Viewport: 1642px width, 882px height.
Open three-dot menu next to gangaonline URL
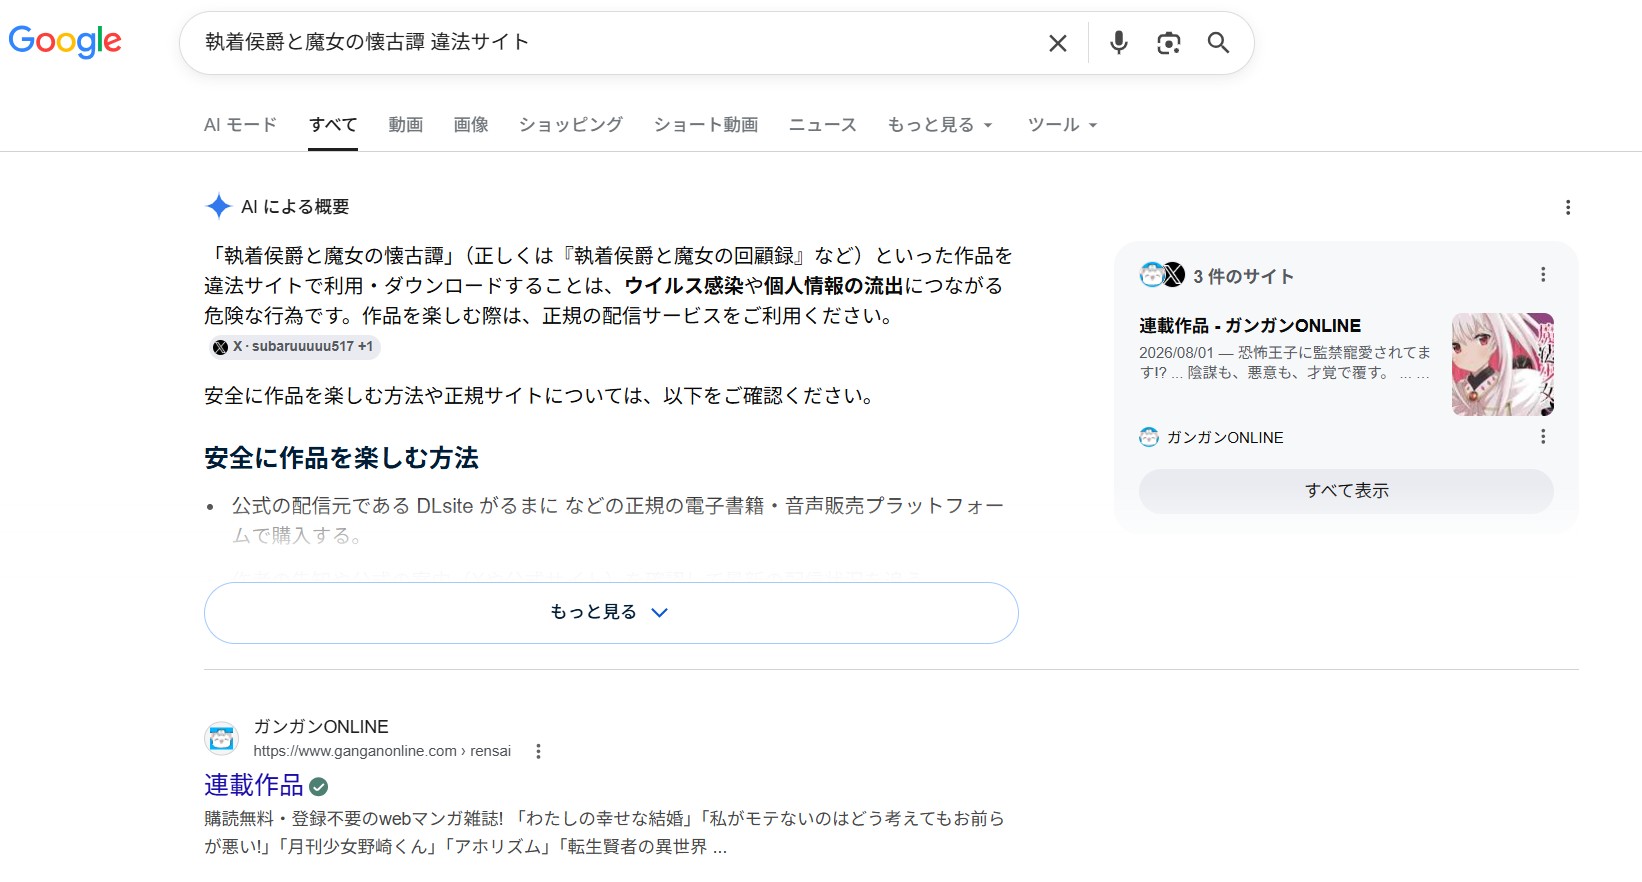538,751
